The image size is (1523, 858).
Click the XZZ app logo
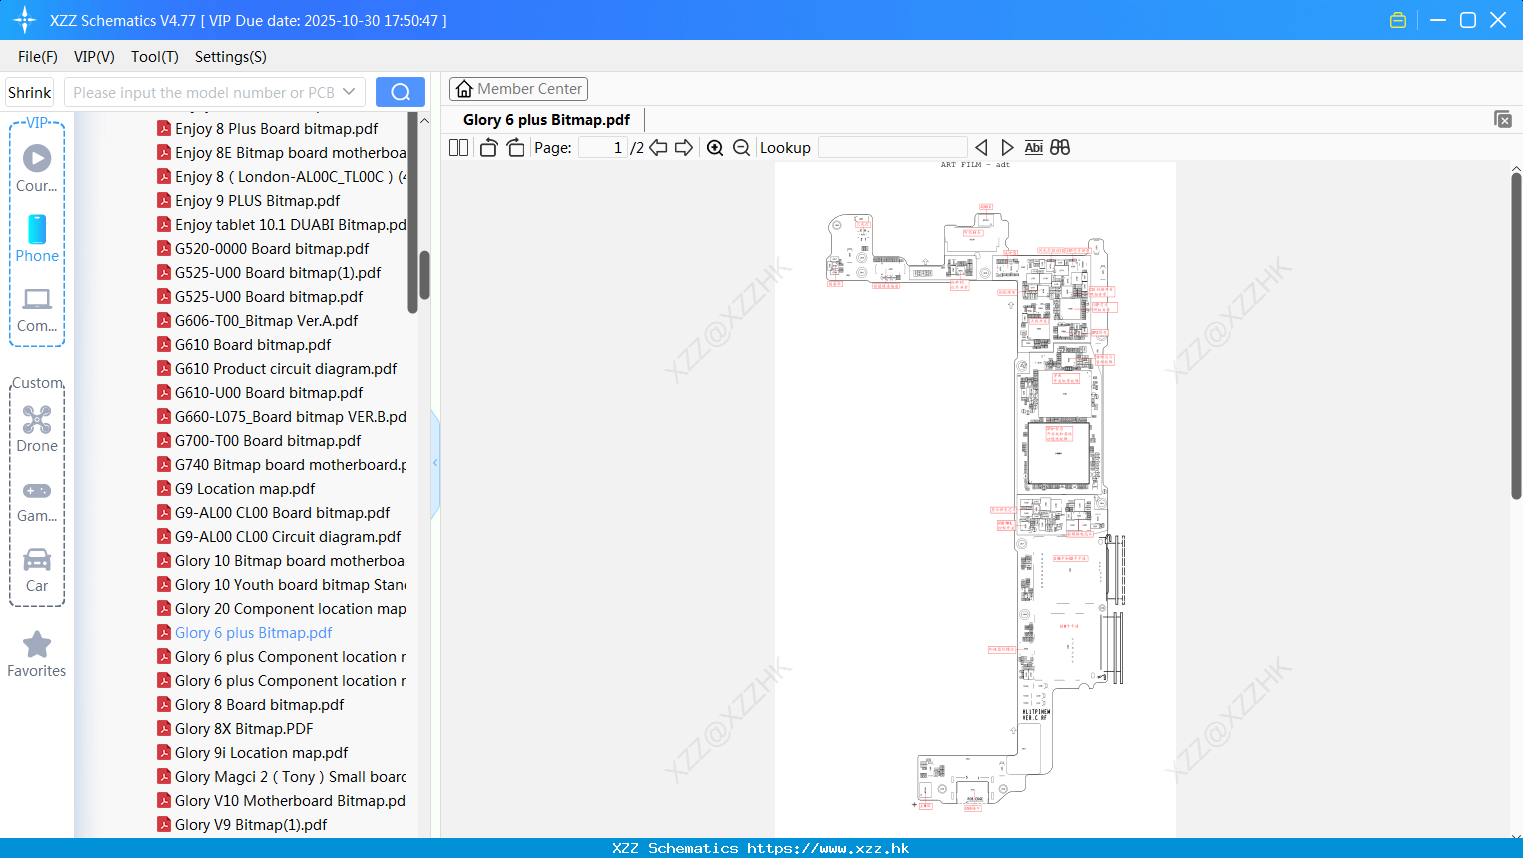tap(25, 20)
